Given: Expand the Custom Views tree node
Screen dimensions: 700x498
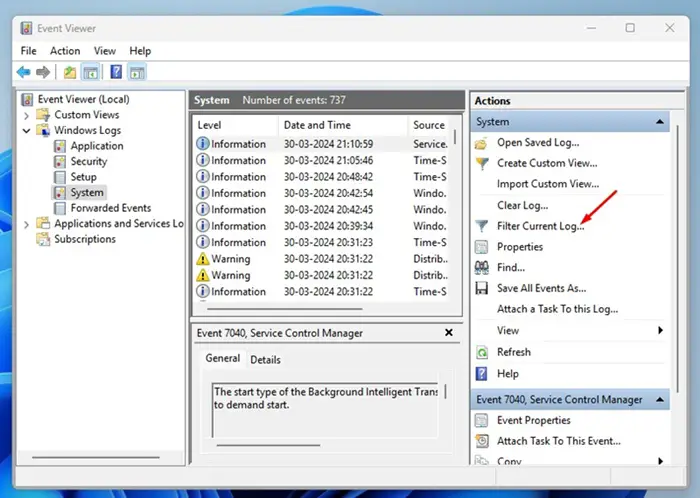Looking at the screenshot, I should point(26,116).
